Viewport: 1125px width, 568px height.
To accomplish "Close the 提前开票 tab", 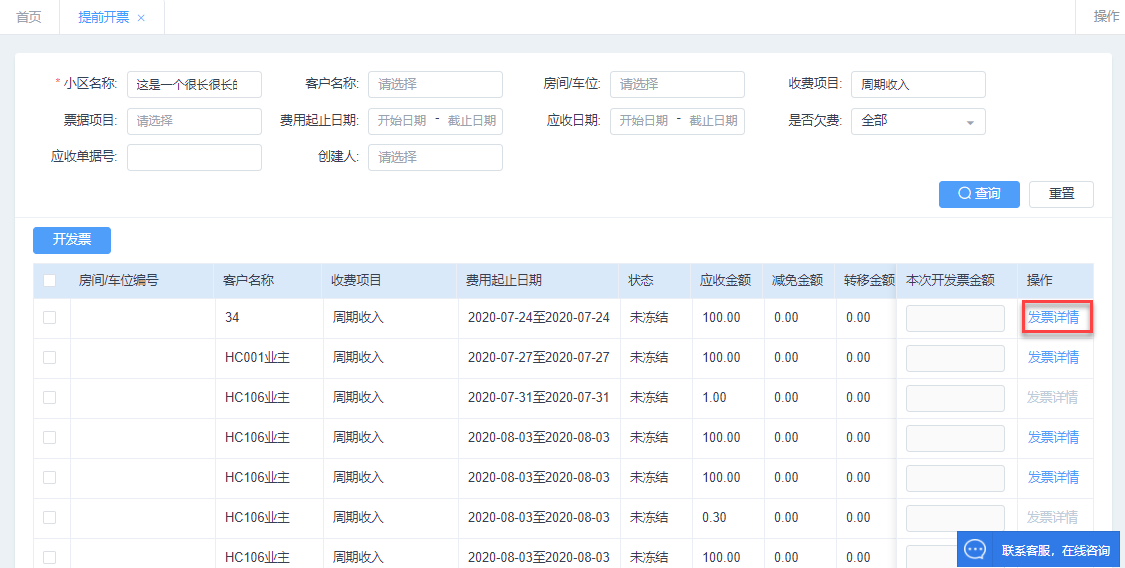I will 141,18.
